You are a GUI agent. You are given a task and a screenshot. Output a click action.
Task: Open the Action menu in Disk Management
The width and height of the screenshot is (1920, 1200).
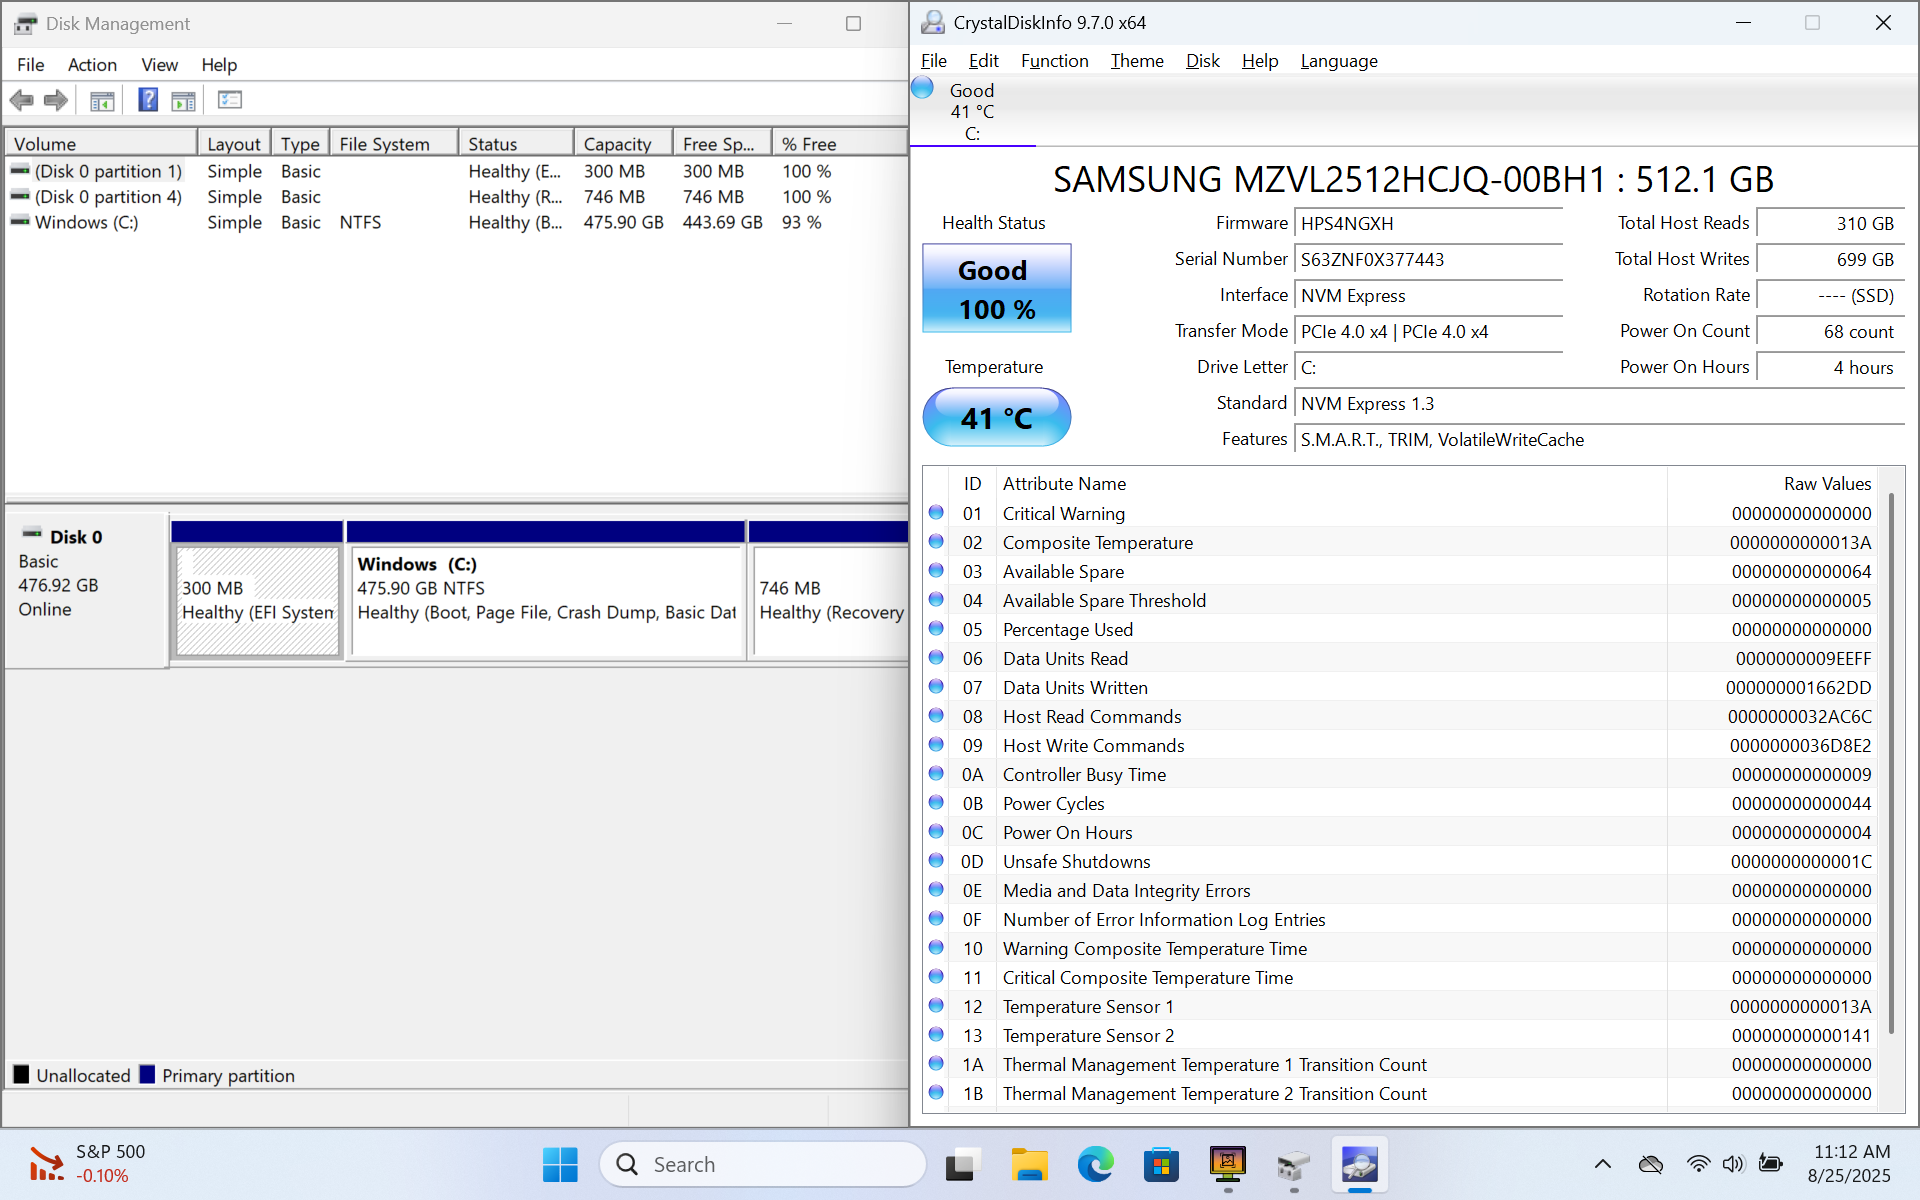92,65
